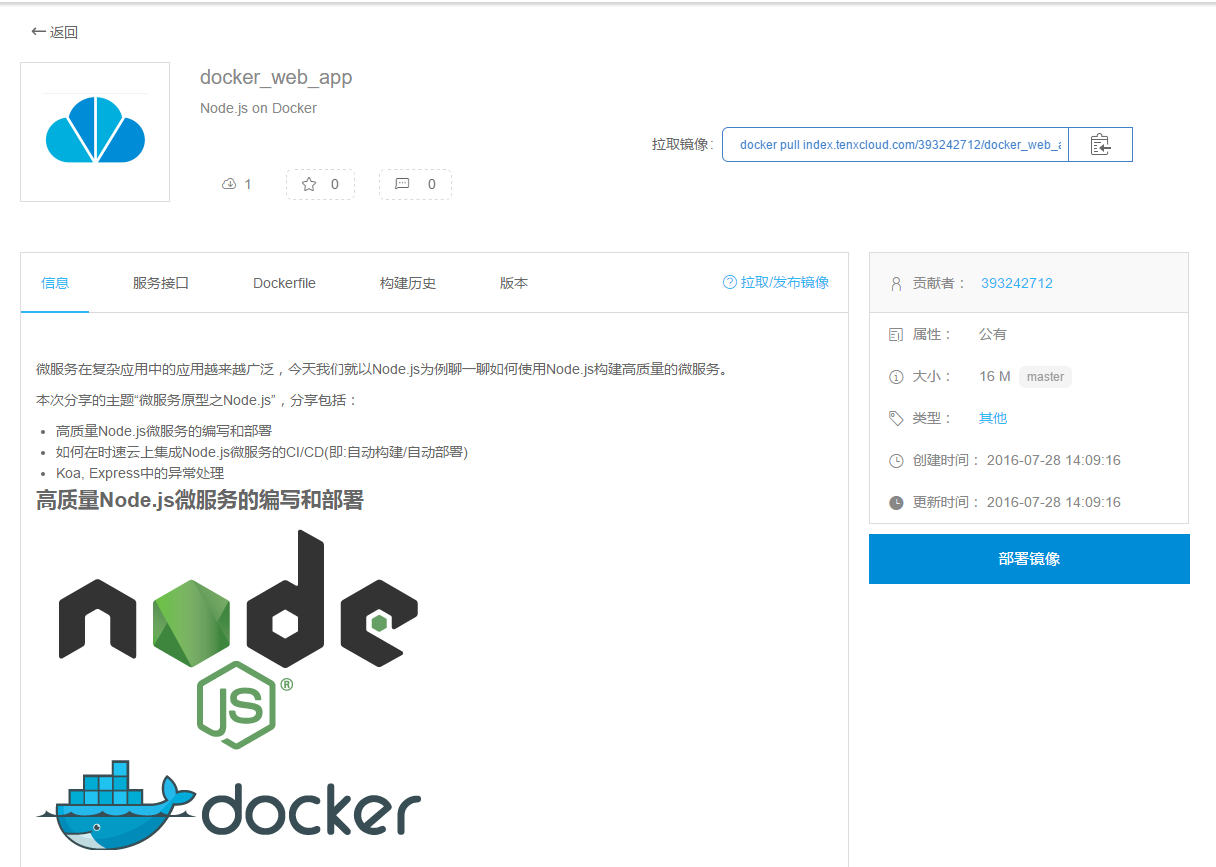
Task: Switch to the Dockerfile tab
Action: [284, 283]
